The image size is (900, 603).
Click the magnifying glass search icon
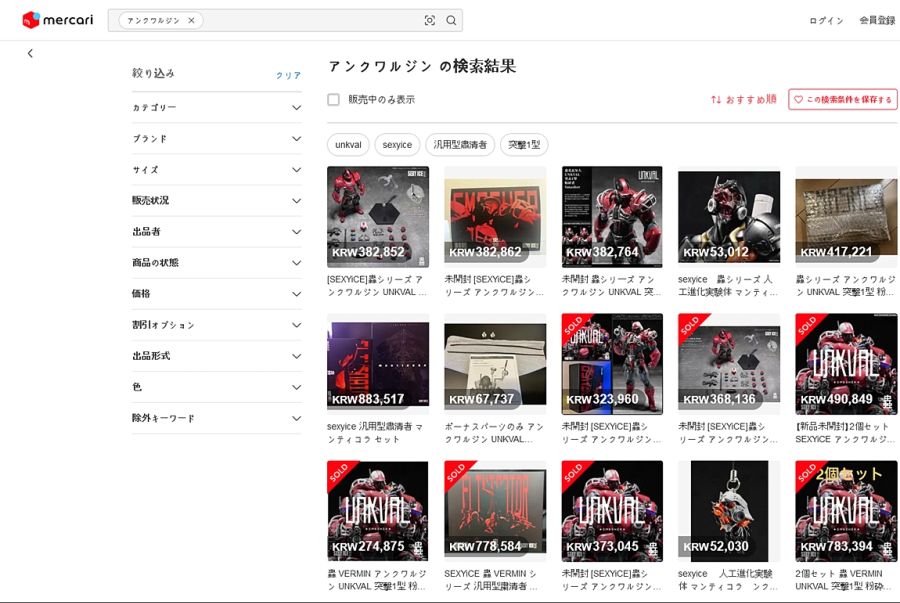[451, 20]
